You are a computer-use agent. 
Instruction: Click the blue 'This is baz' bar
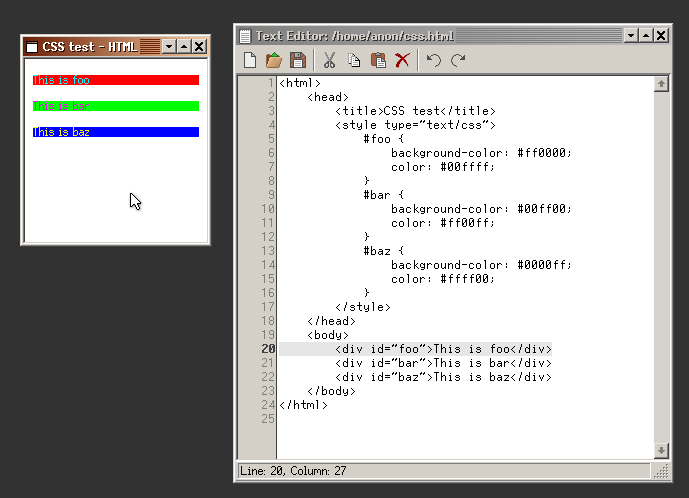coord(116,132)
